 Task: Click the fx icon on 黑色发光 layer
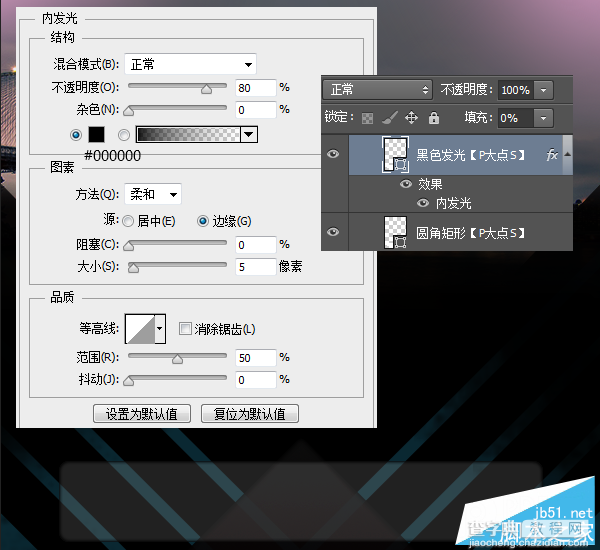(552, 155)
